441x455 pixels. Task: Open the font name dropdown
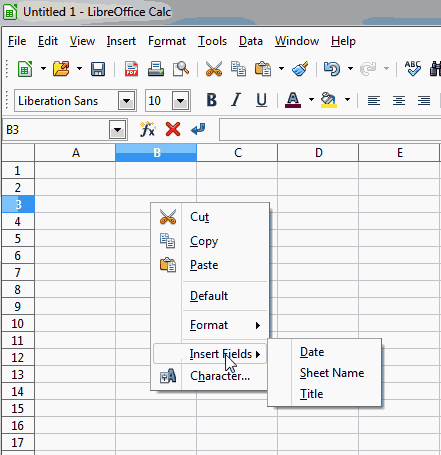pos(127,101)
